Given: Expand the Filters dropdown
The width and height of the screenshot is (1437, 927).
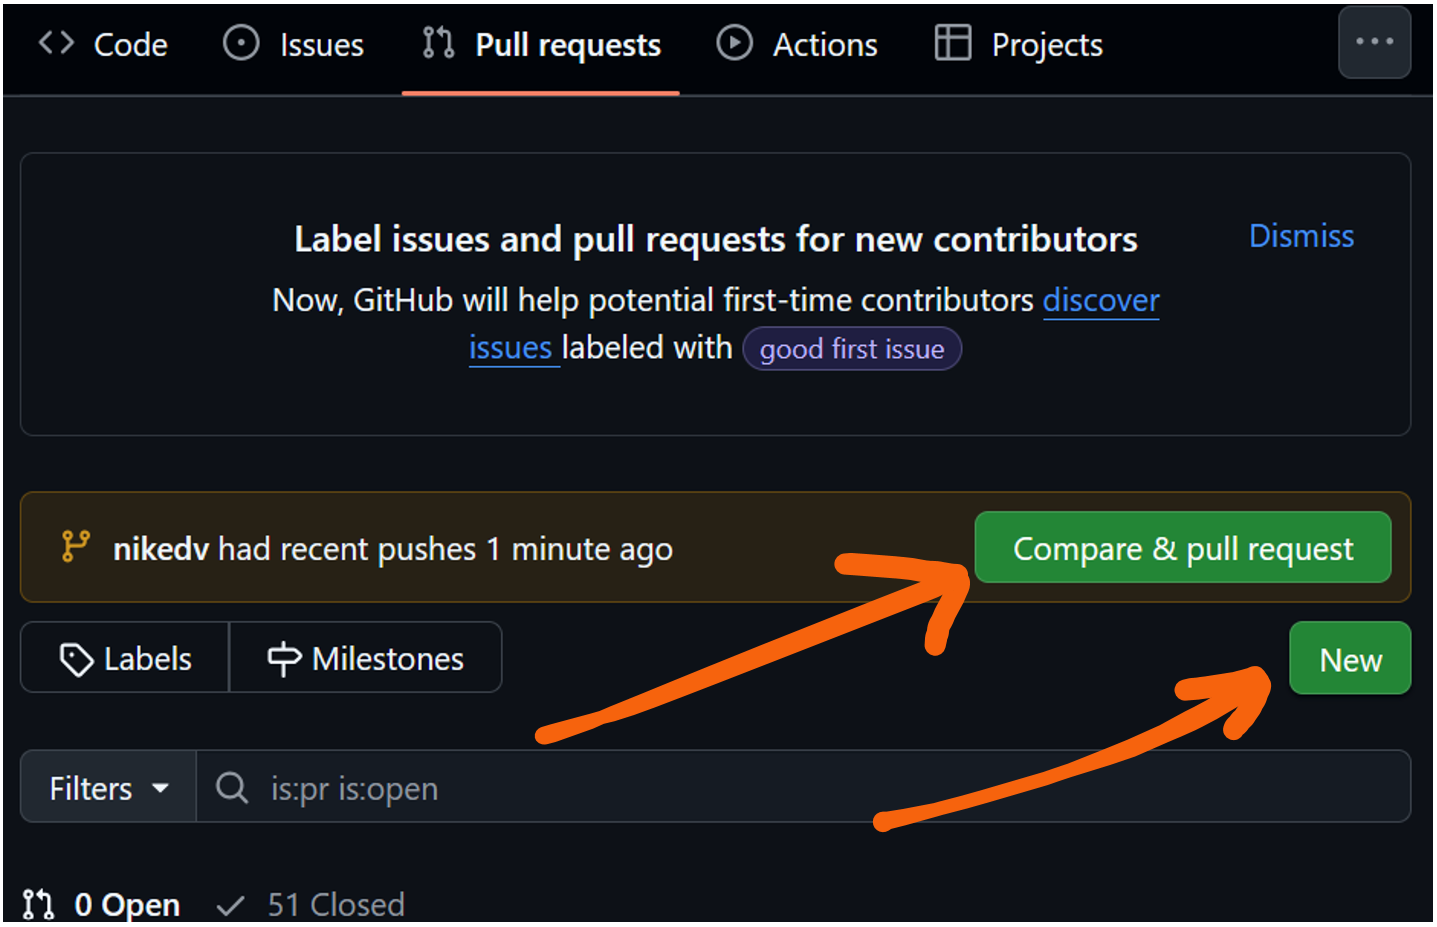Looking at the screenshot, I should click(108, 788).
